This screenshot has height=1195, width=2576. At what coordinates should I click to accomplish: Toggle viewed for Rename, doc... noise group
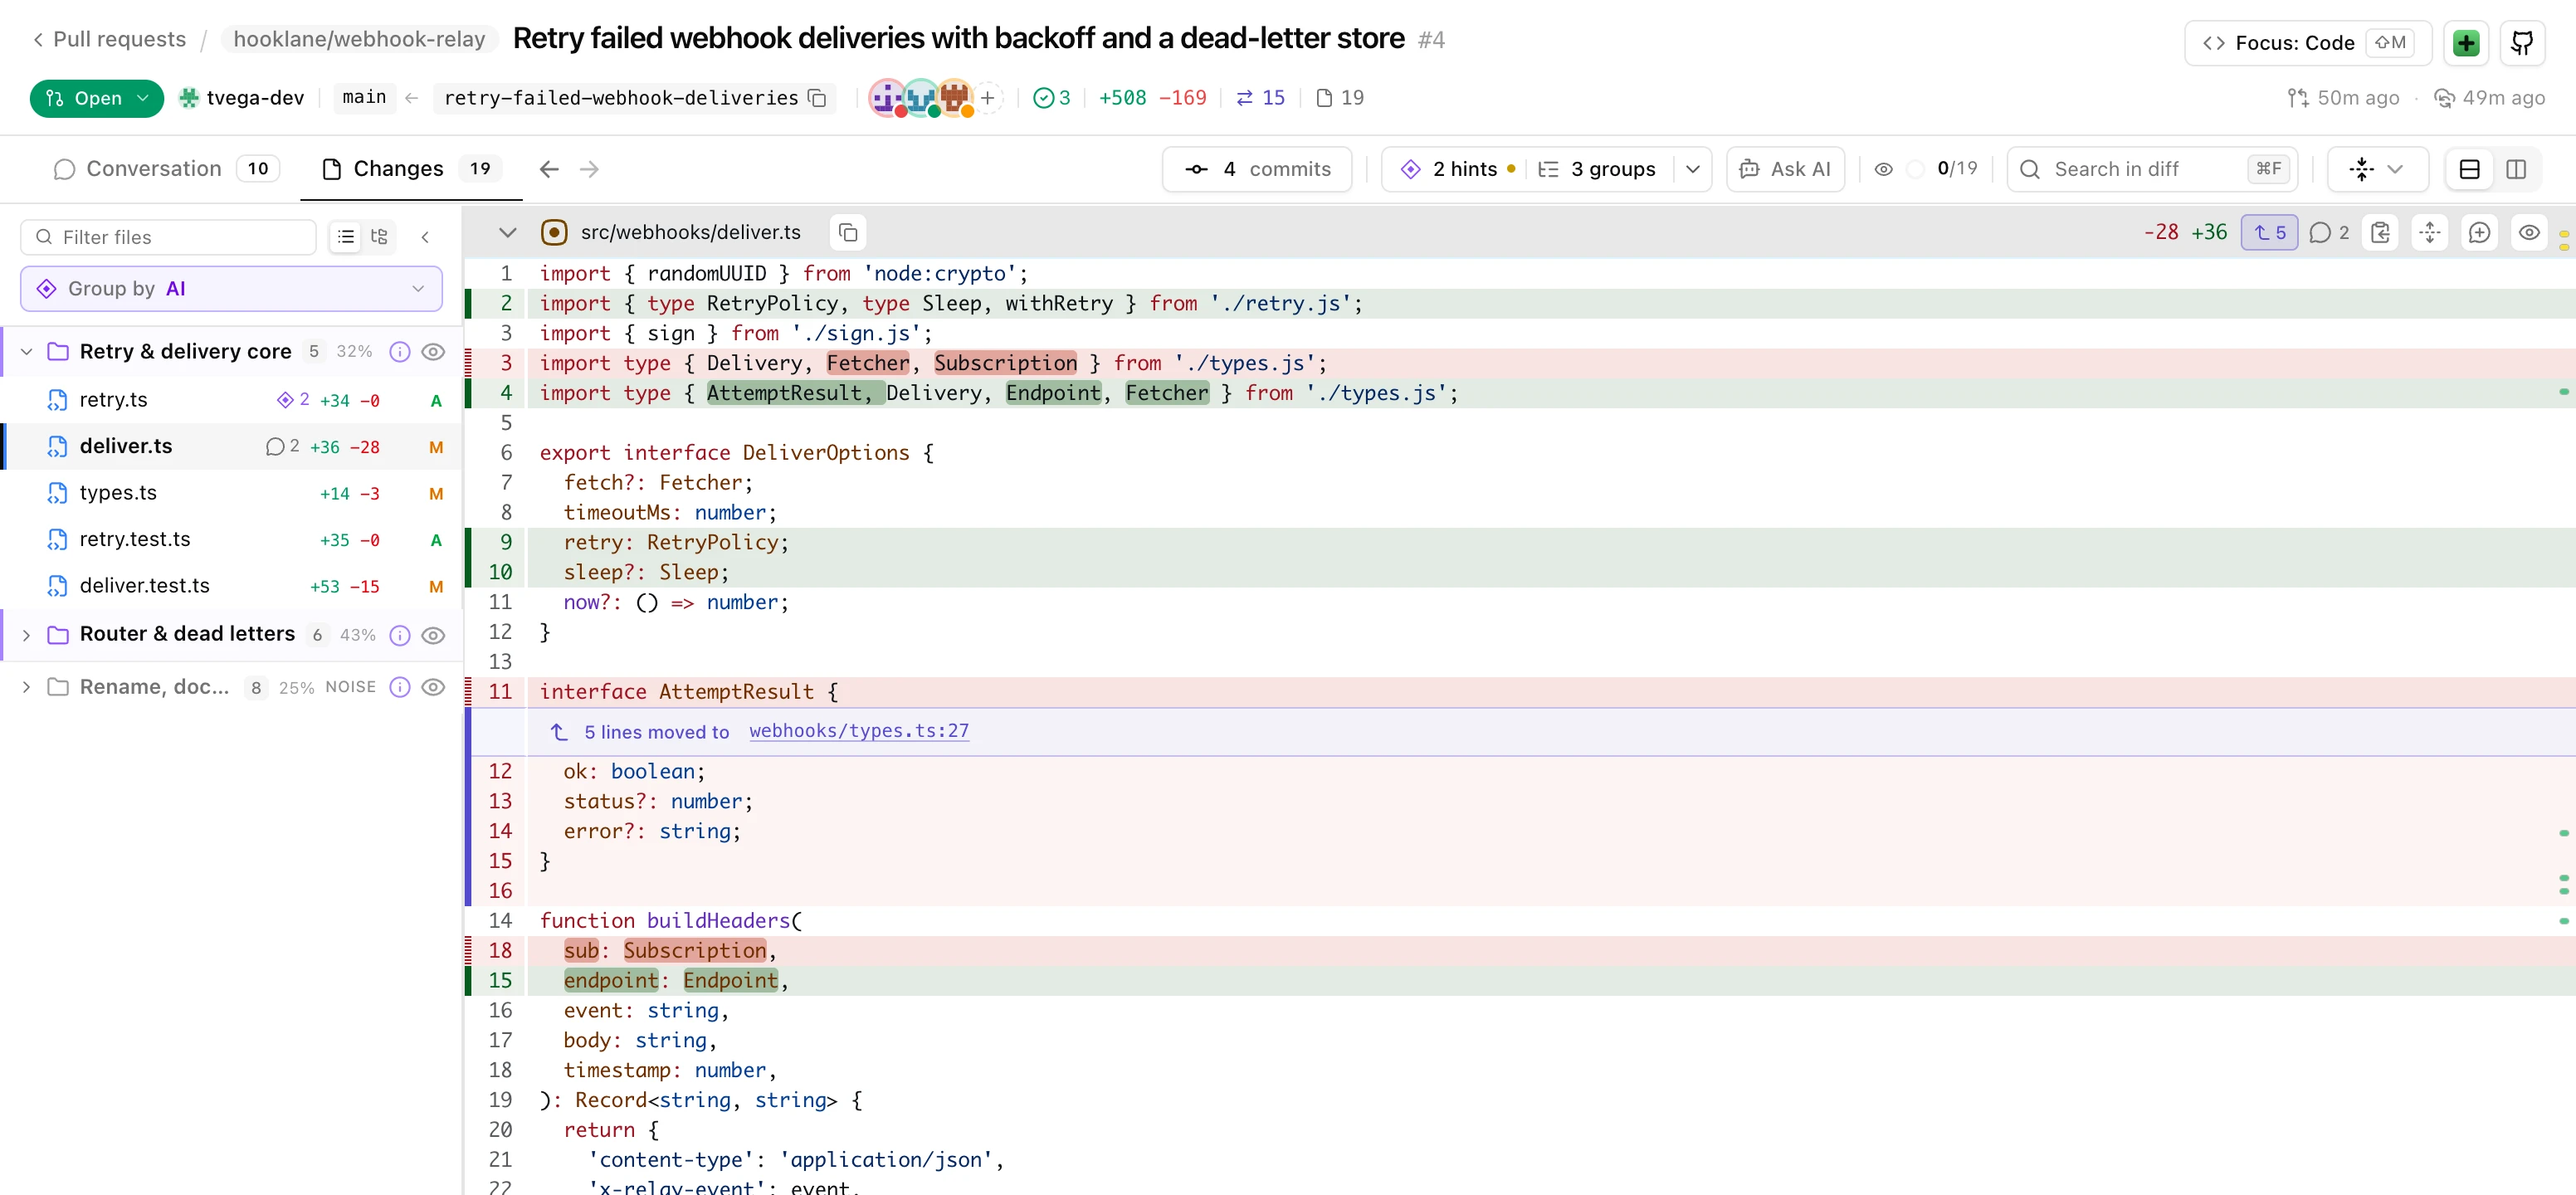(433, 687)
